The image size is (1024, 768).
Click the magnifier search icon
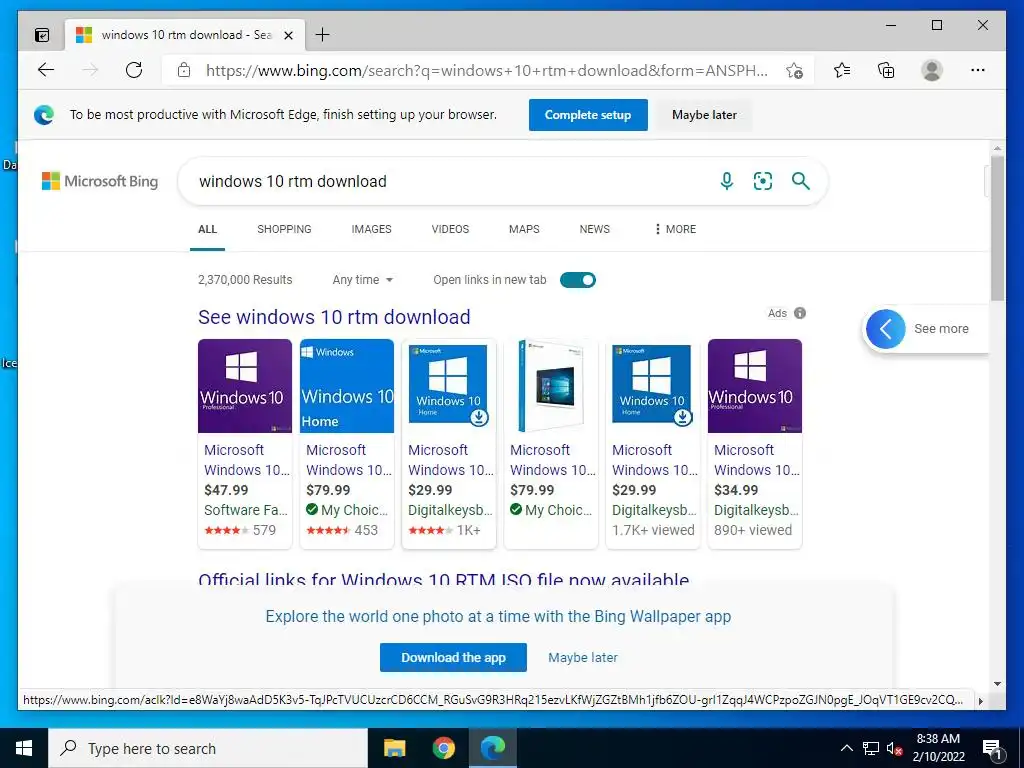(801, 181)
